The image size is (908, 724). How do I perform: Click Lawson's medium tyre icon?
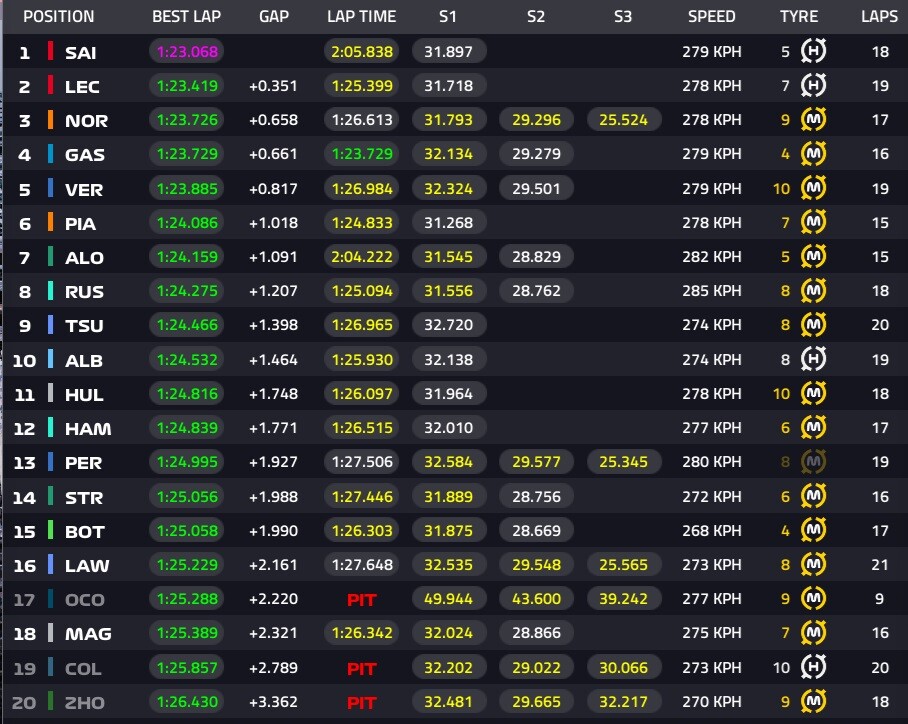coord(814,565)
